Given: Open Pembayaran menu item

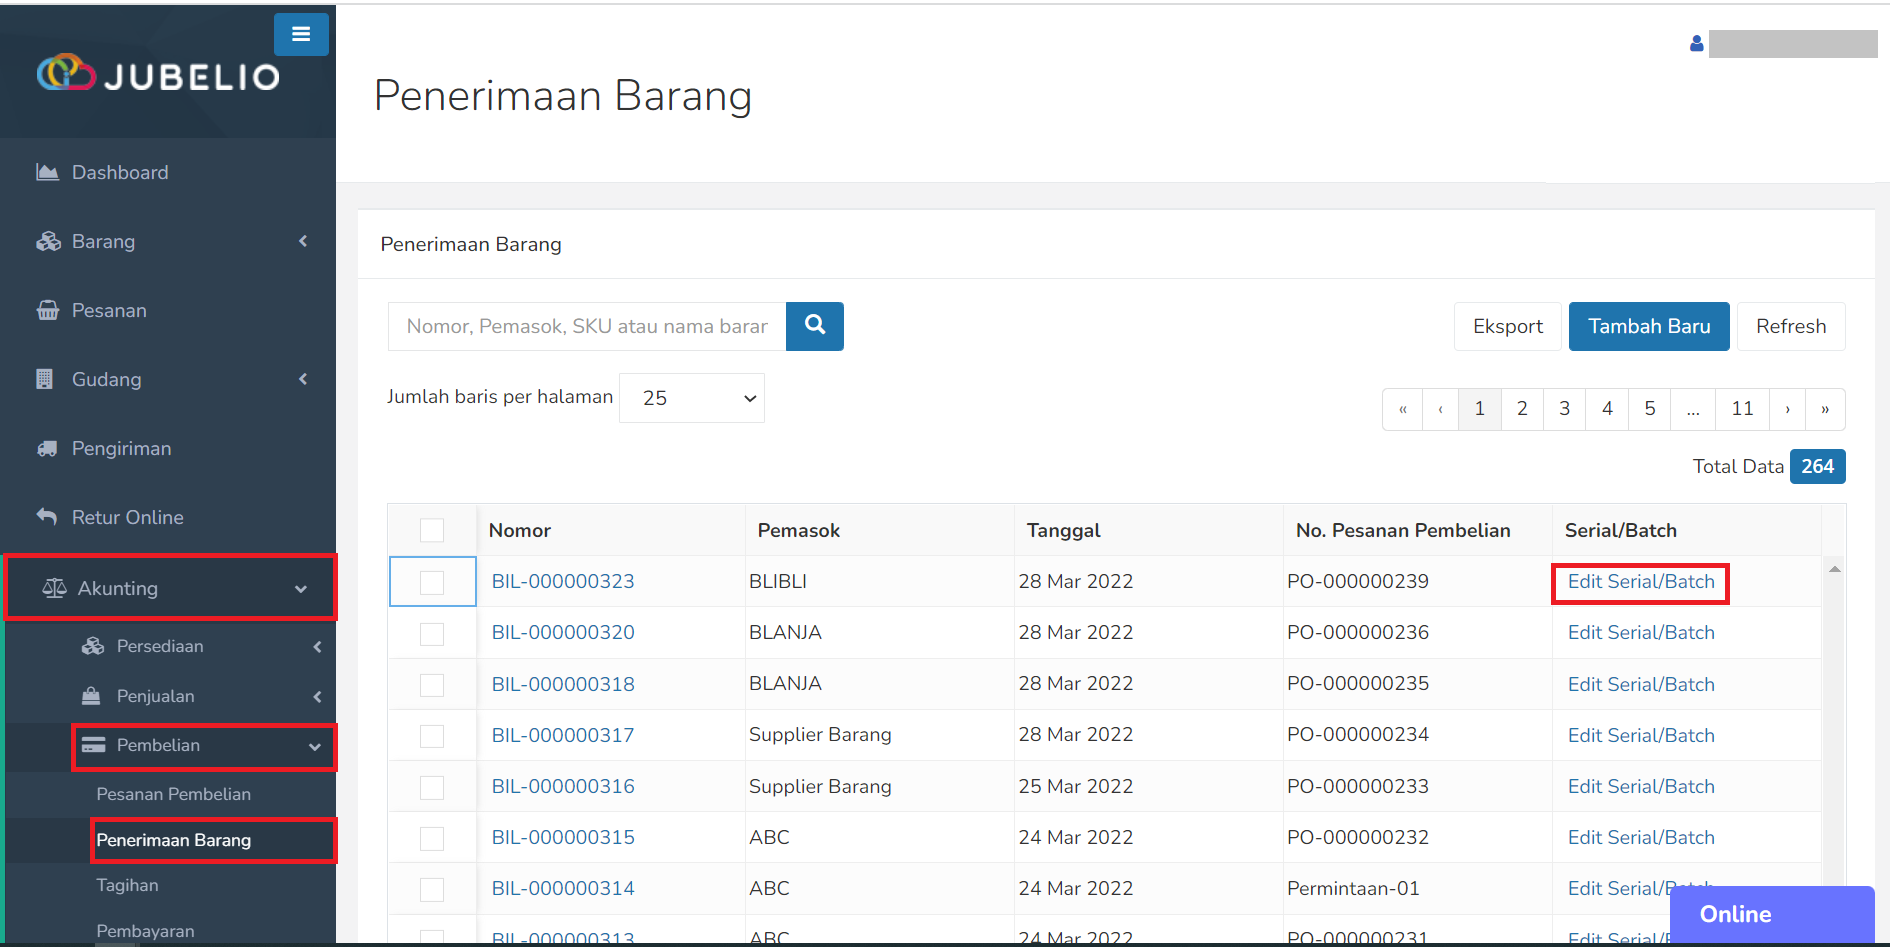Looking at the screenshot, I should [x=145, y=931].
